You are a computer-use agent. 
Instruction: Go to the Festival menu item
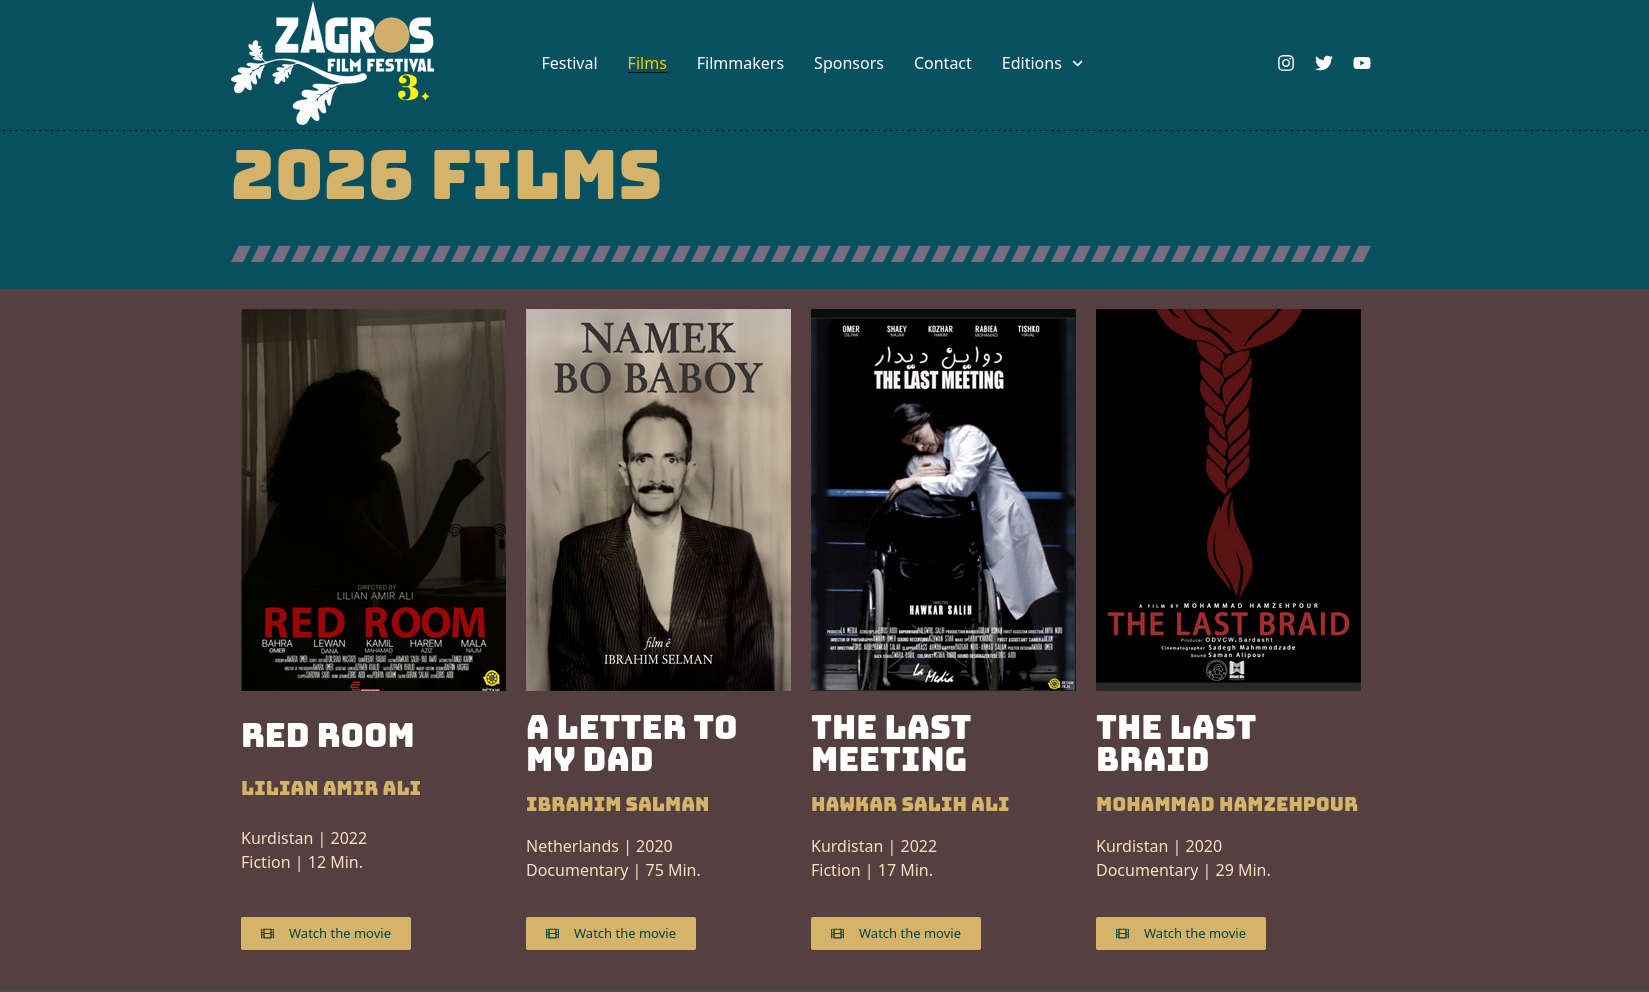569,63
